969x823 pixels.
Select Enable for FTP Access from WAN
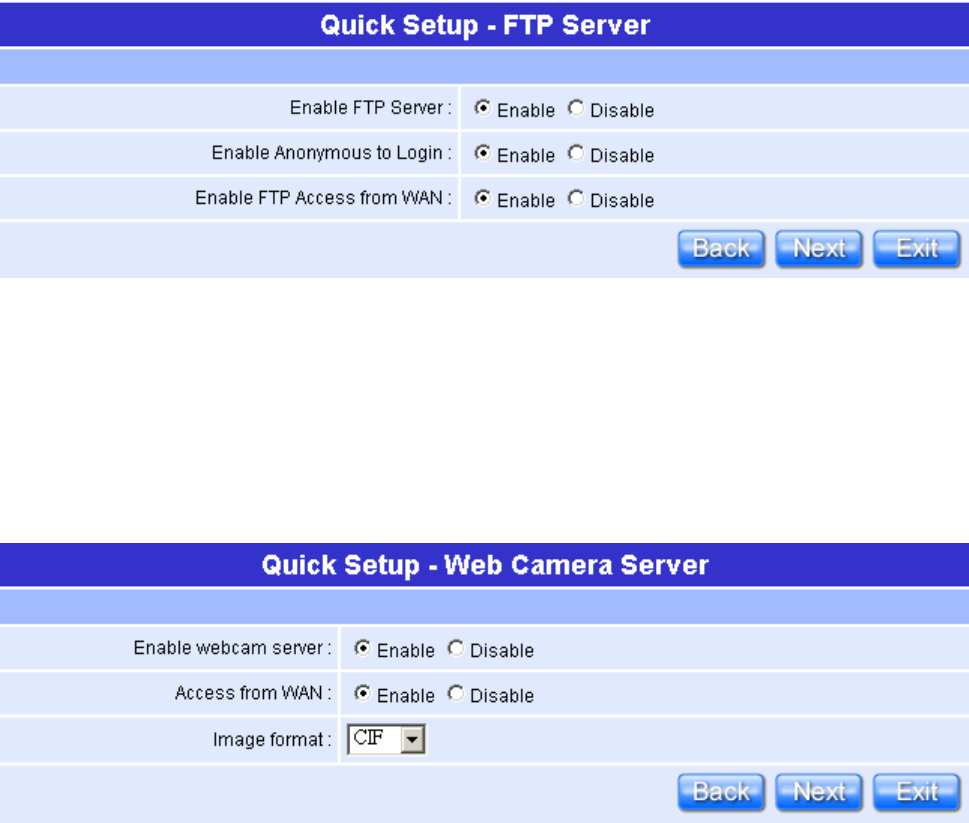coord(483,198)
